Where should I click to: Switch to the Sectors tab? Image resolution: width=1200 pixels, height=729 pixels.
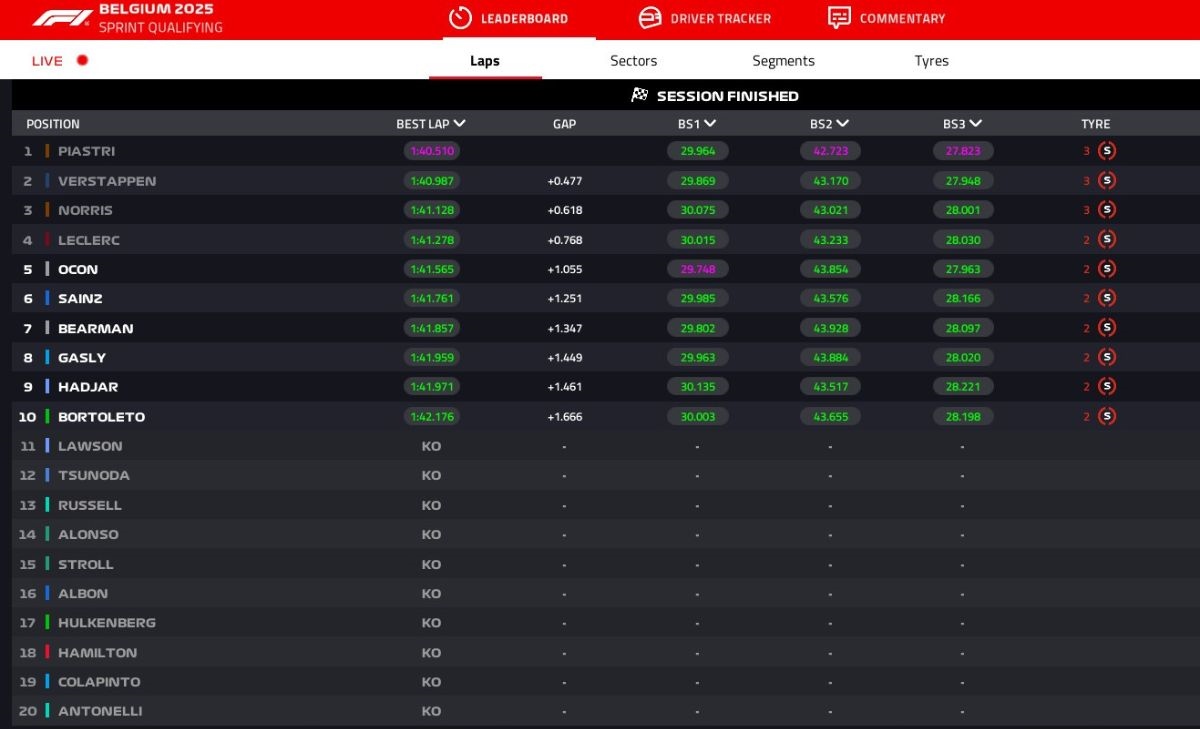click(633, 61)
